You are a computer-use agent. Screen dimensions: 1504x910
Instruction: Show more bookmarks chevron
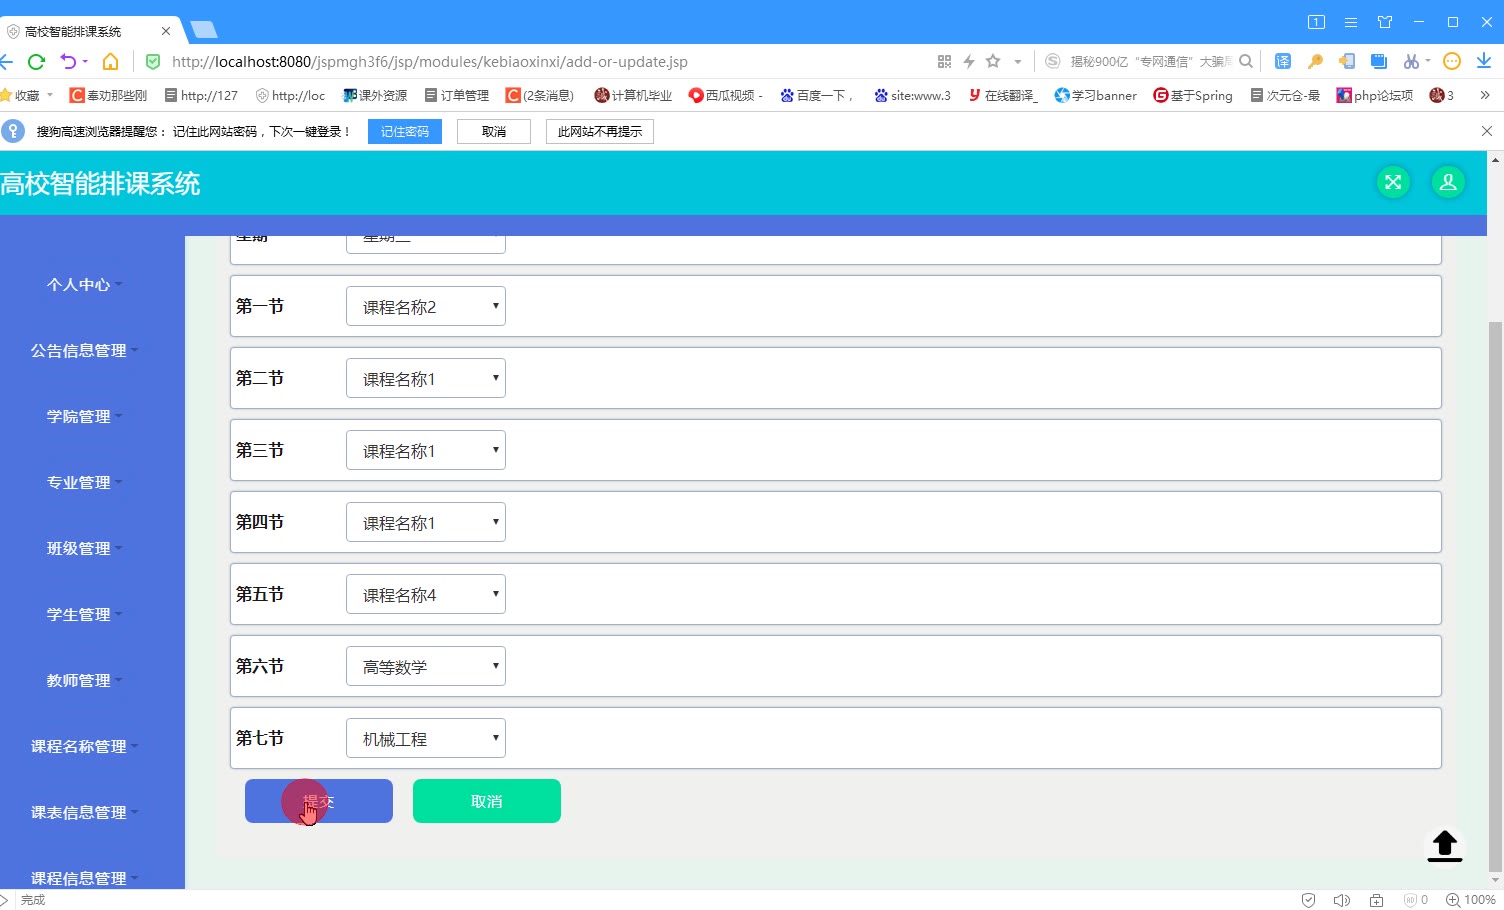point(1485,95)
